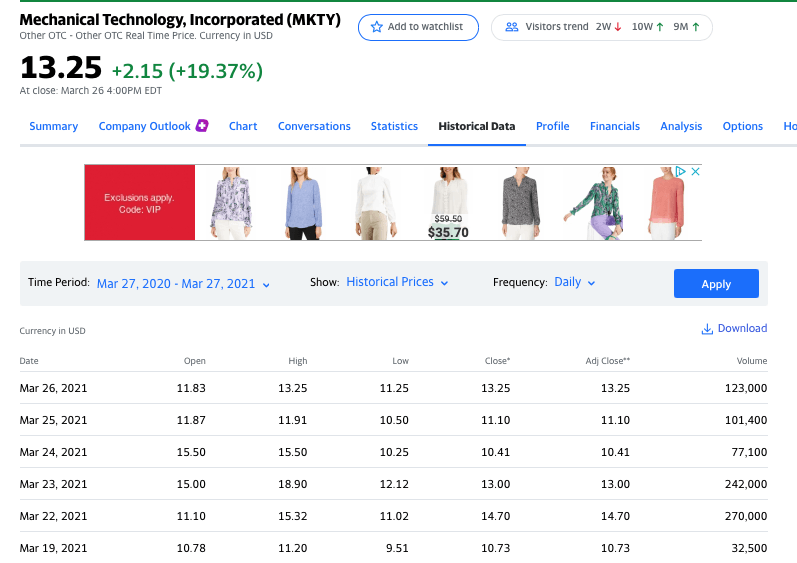Click the 77,100 volume value
797x563 pixels.
pyautogui.click(x=749, y=452)
